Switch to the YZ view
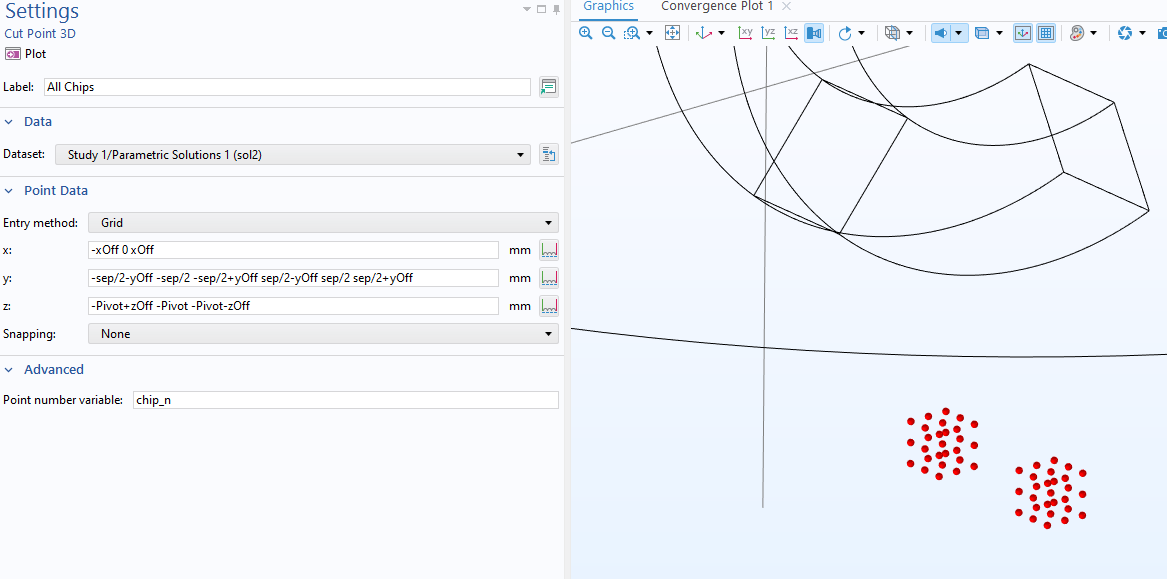The width and height of the screenshot is (1167, 579). pos(768,33)
